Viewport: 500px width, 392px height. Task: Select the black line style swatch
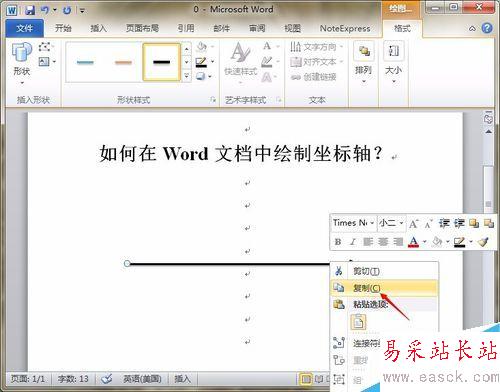pyautogui.click(x=162, y=62)
